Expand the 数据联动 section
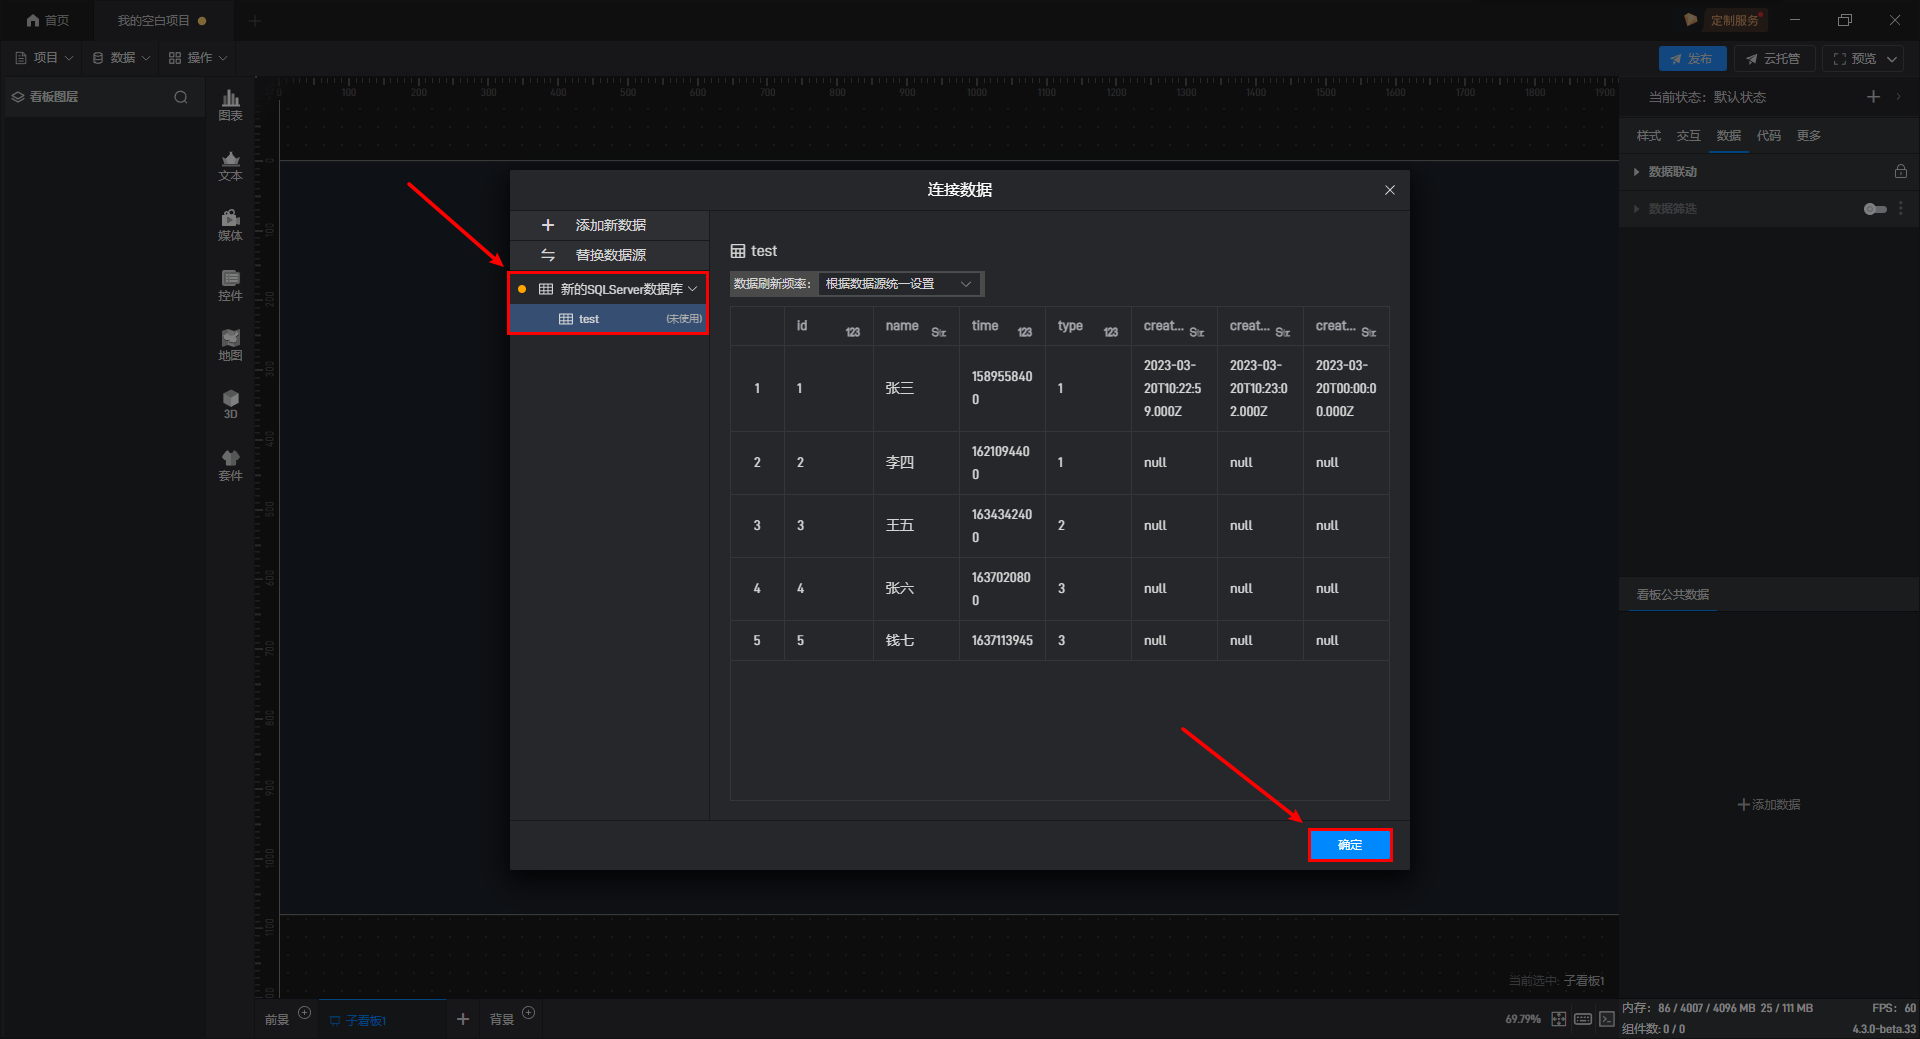This screenshot has width=1920, height=1039. 1636,172
